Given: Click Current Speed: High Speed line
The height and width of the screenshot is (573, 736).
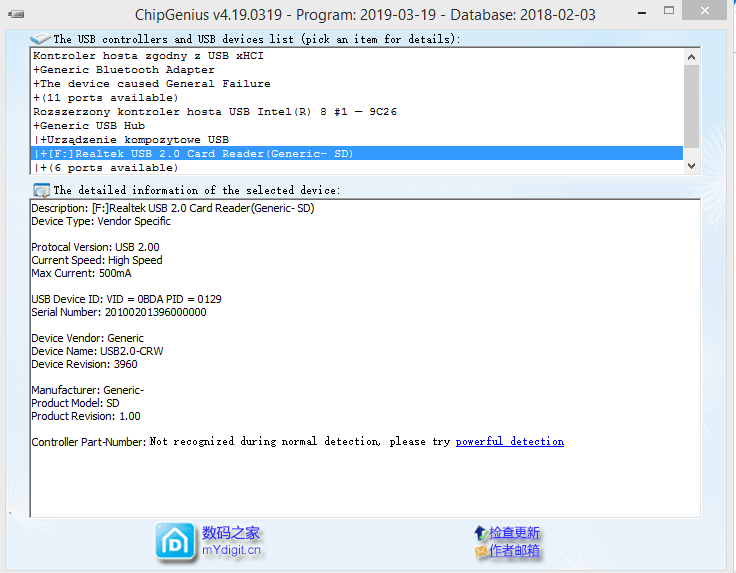Looking at the screenshot, I should [x=97, y=260].
